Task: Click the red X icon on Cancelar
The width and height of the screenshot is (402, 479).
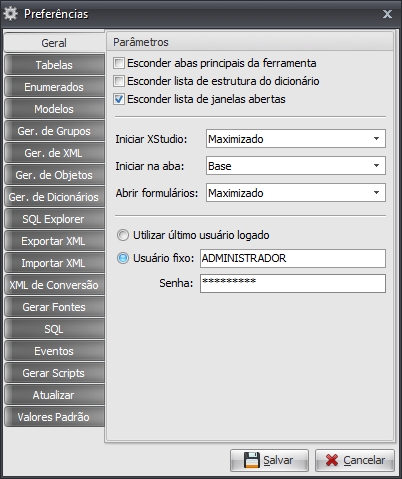Action: pos(332,460)
